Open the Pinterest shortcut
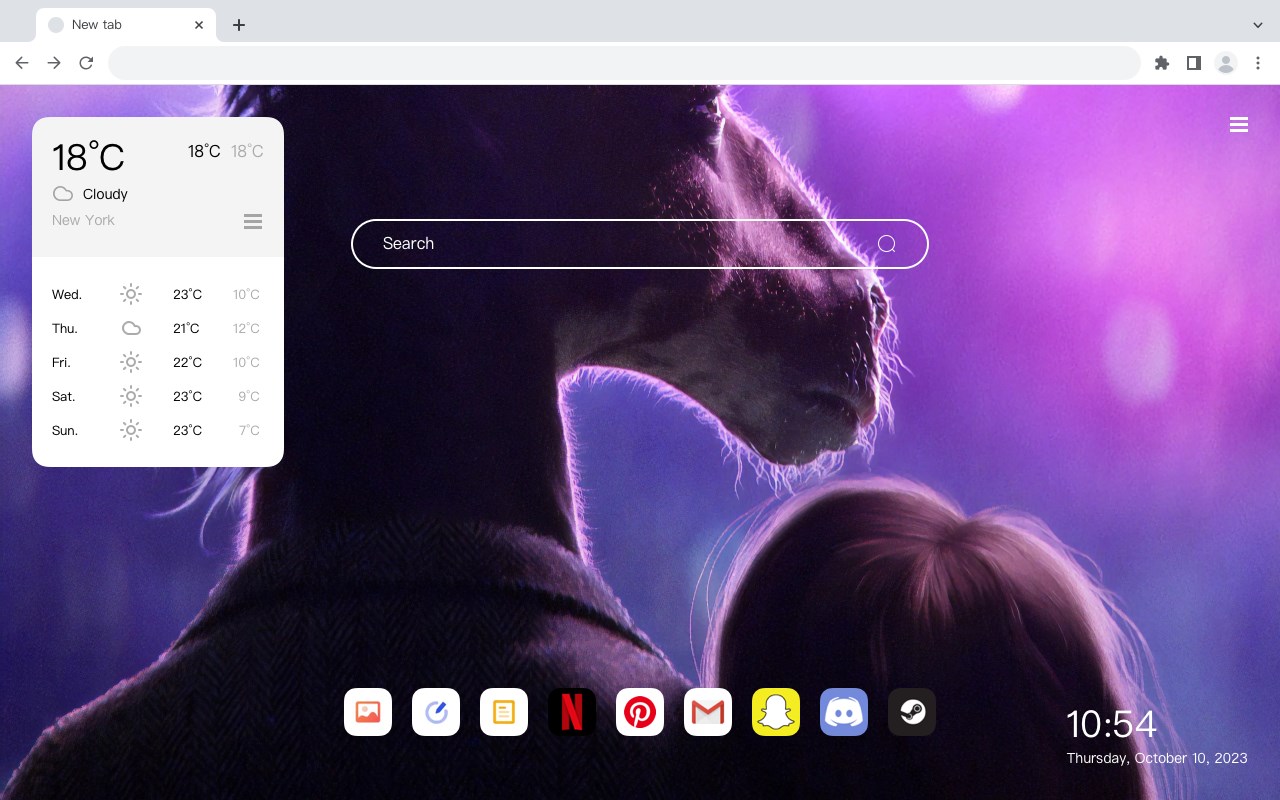This screenshot has width=1280, height=800. click(640, 712)
